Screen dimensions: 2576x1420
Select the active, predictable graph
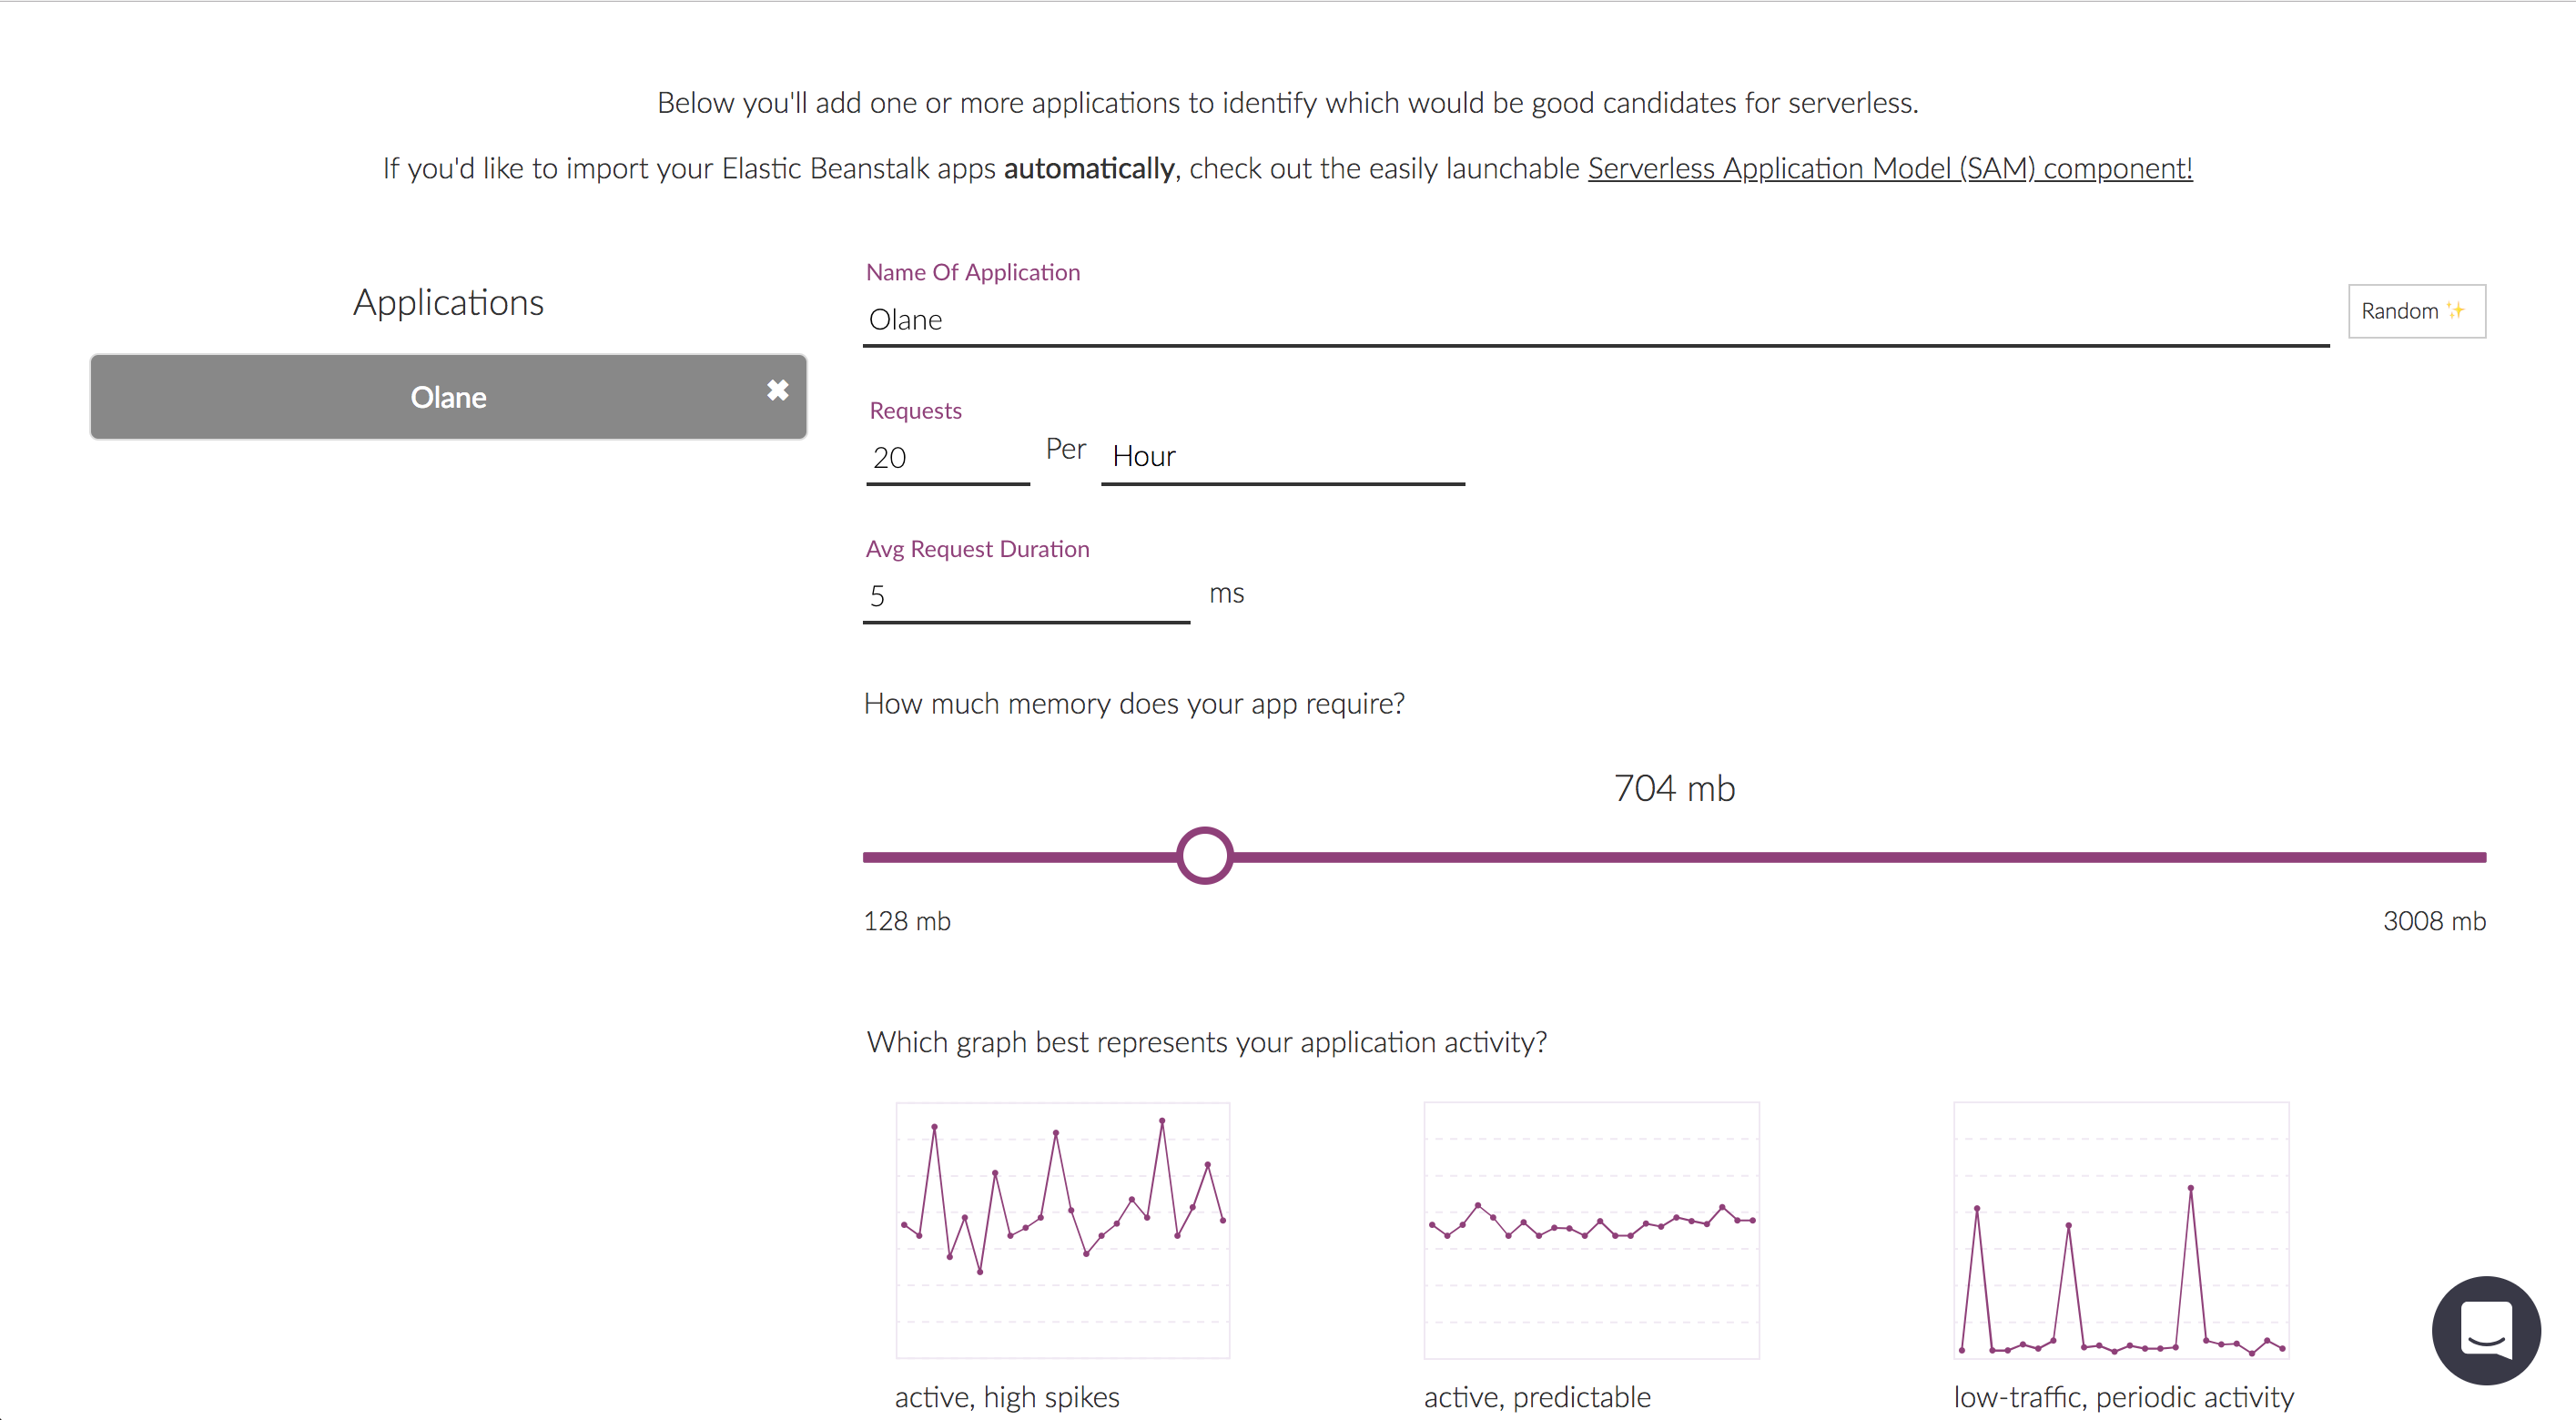(x=1591, y=1229)
